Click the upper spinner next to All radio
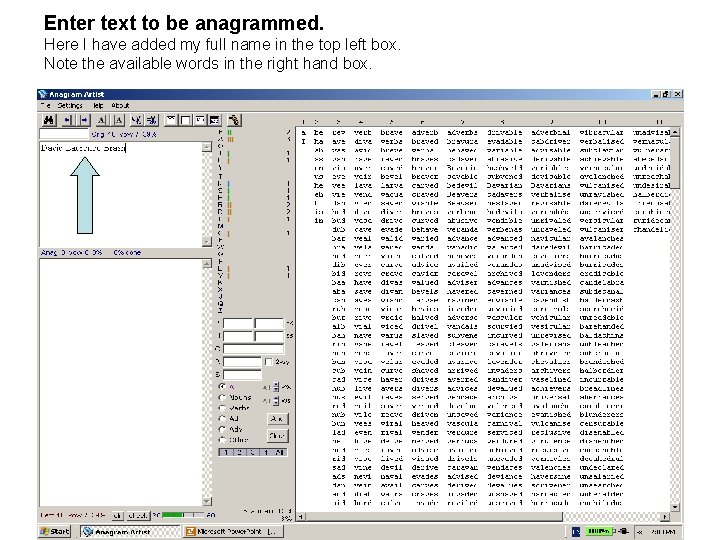The width and height of the screenshot is (720, 540). pos(276,387)
